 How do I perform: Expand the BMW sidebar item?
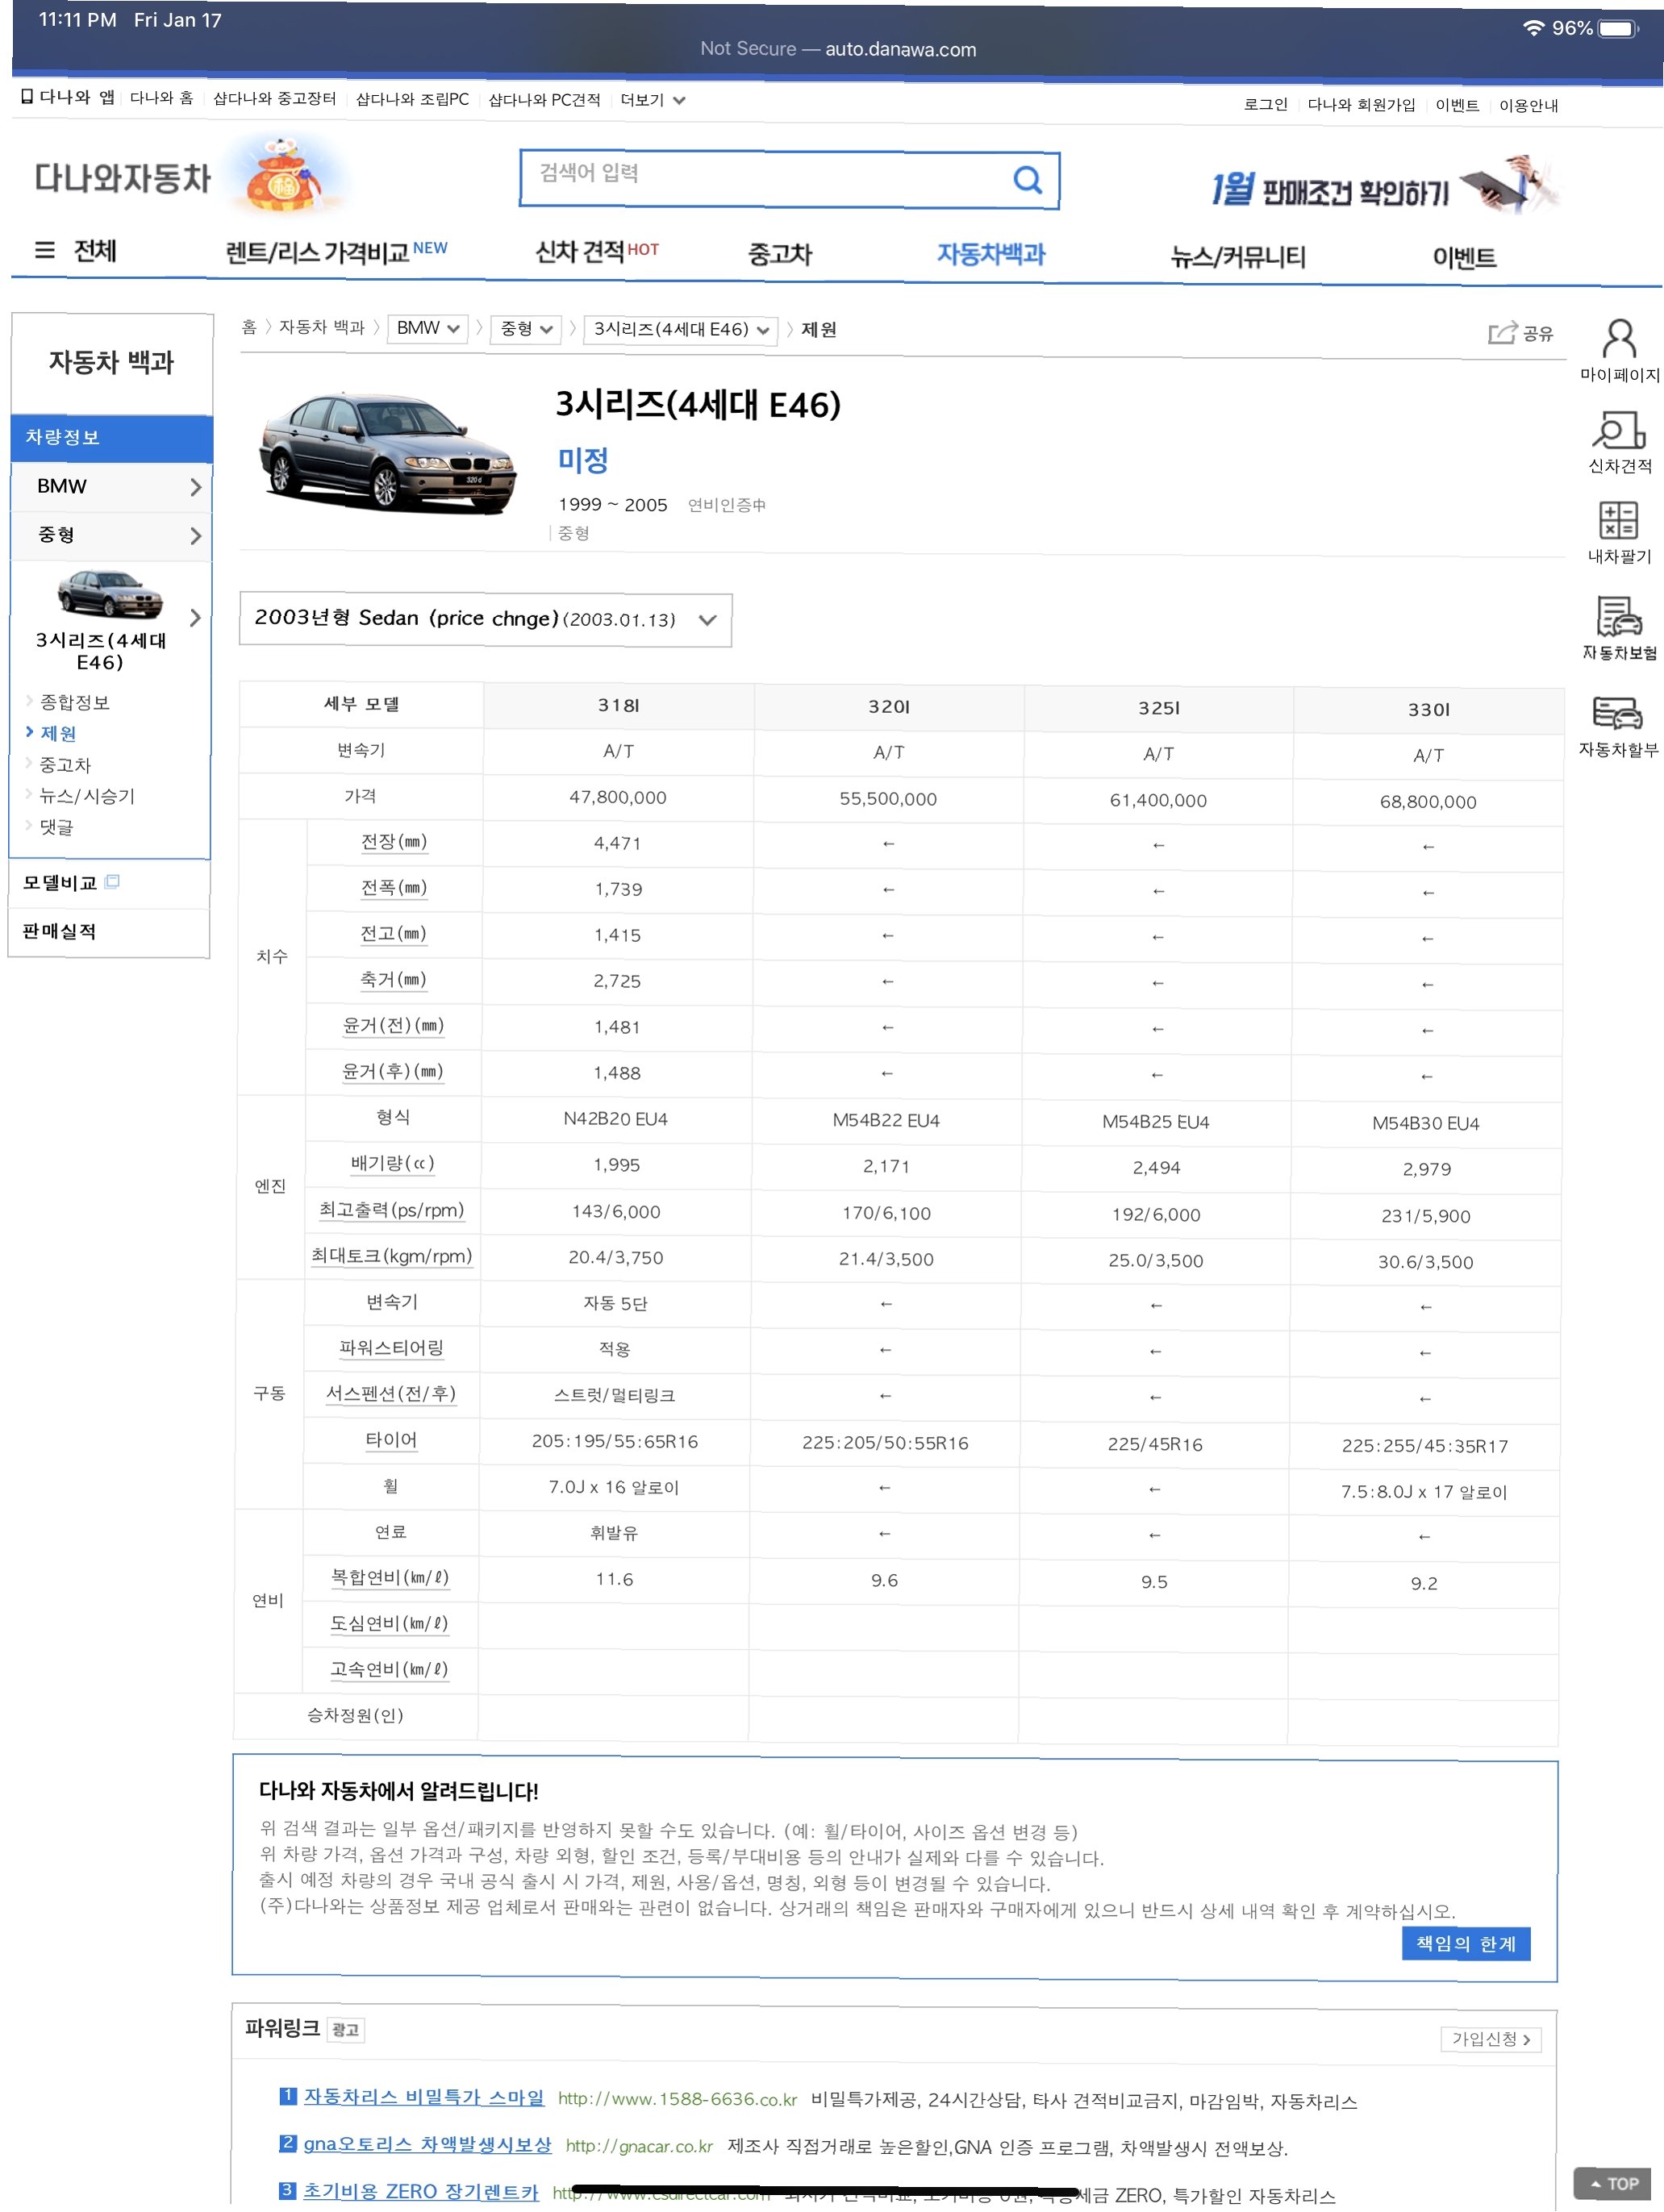(110, 487)
